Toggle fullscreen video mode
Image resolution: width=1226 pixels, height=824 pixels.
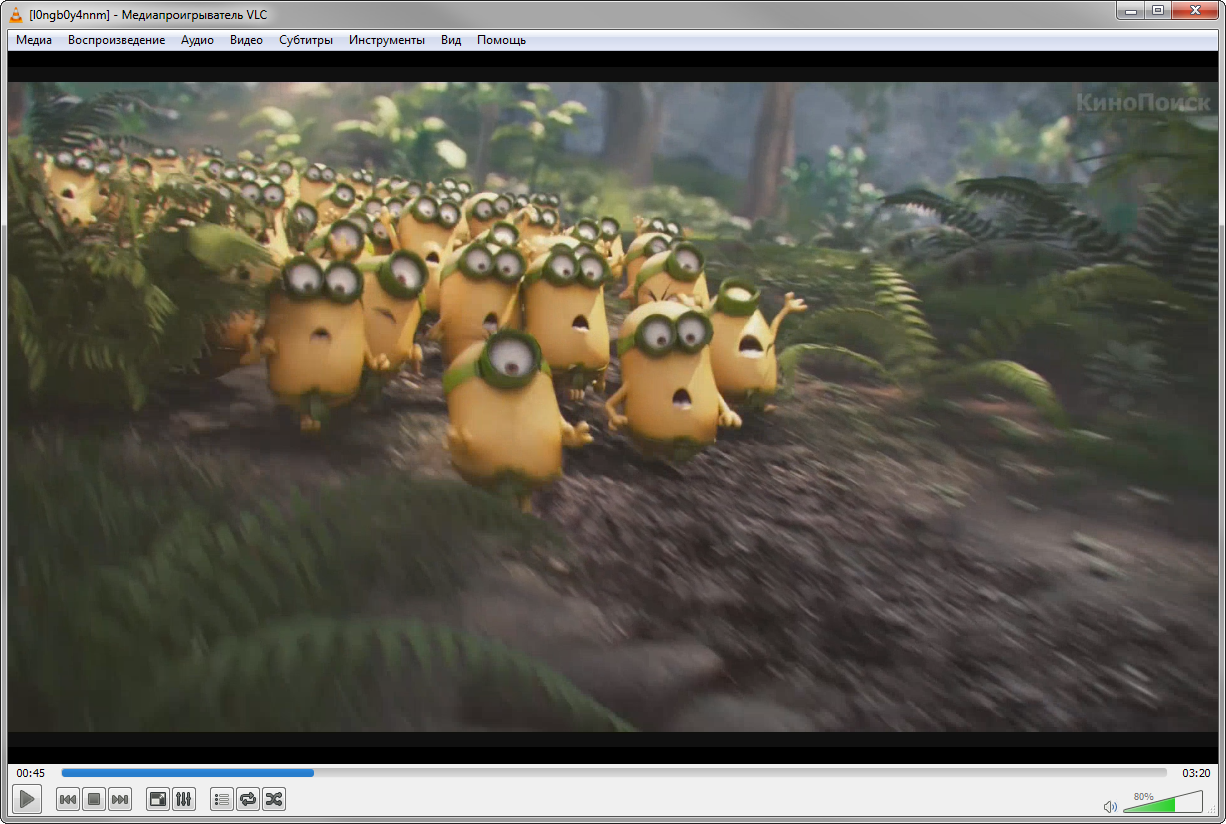158,799
